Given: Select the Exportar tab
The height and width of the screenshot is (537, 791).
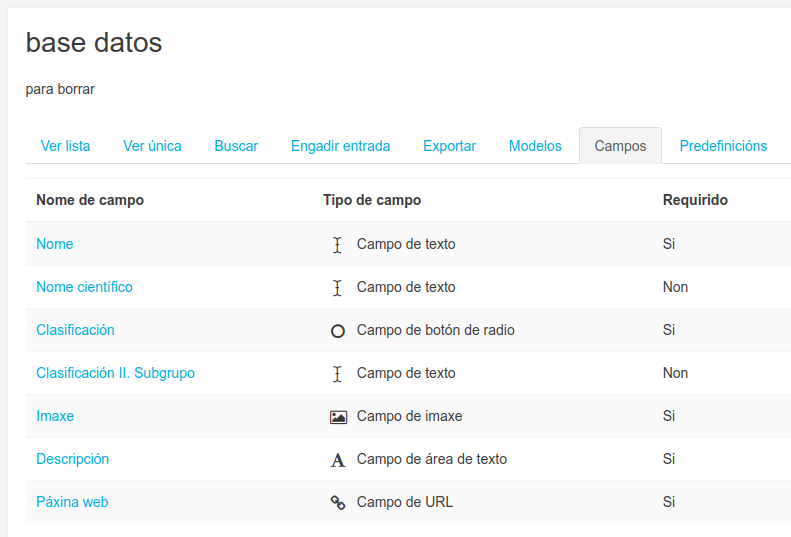Looking at the screenshot, I should pyautogui.click(x=449, y=146).
